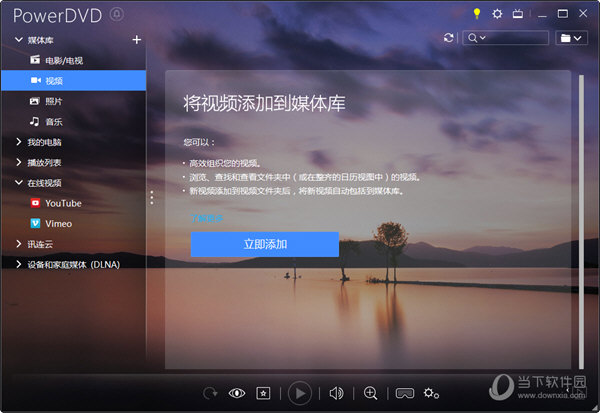Click the 立即添加 button
The height and width of the screenshot is (413, 600).
265,244
